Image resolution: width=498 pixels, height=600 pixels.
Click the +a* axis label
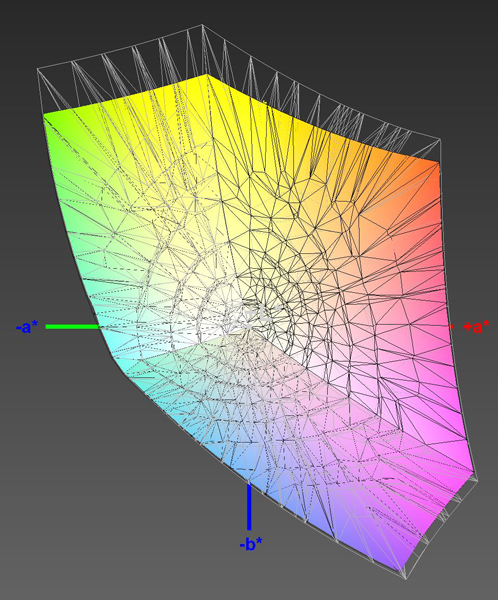coord(476,327)
